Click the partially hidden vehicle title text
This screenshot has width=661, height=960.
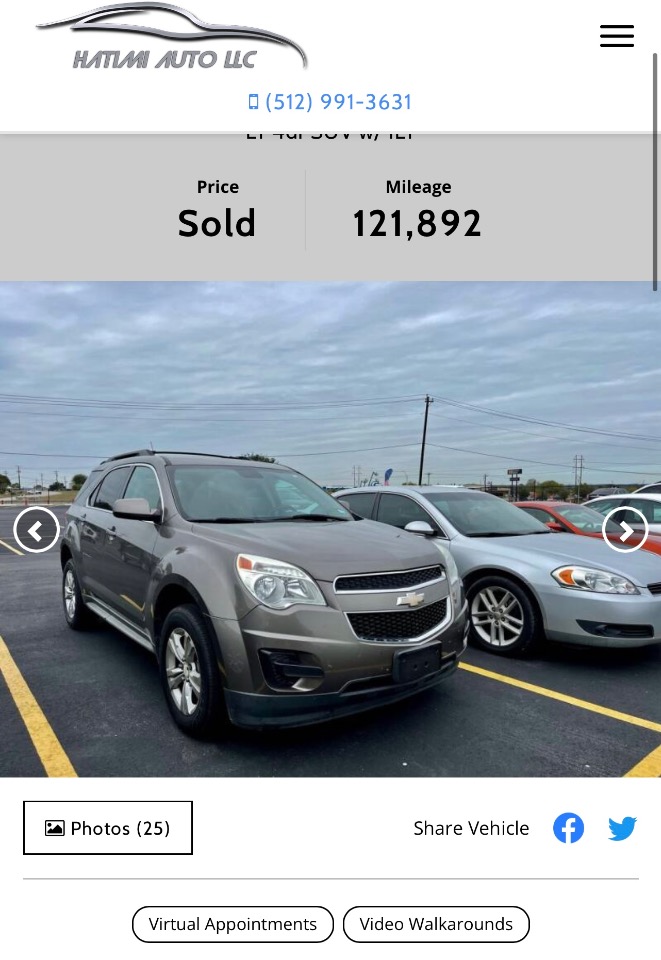[329, 136]
